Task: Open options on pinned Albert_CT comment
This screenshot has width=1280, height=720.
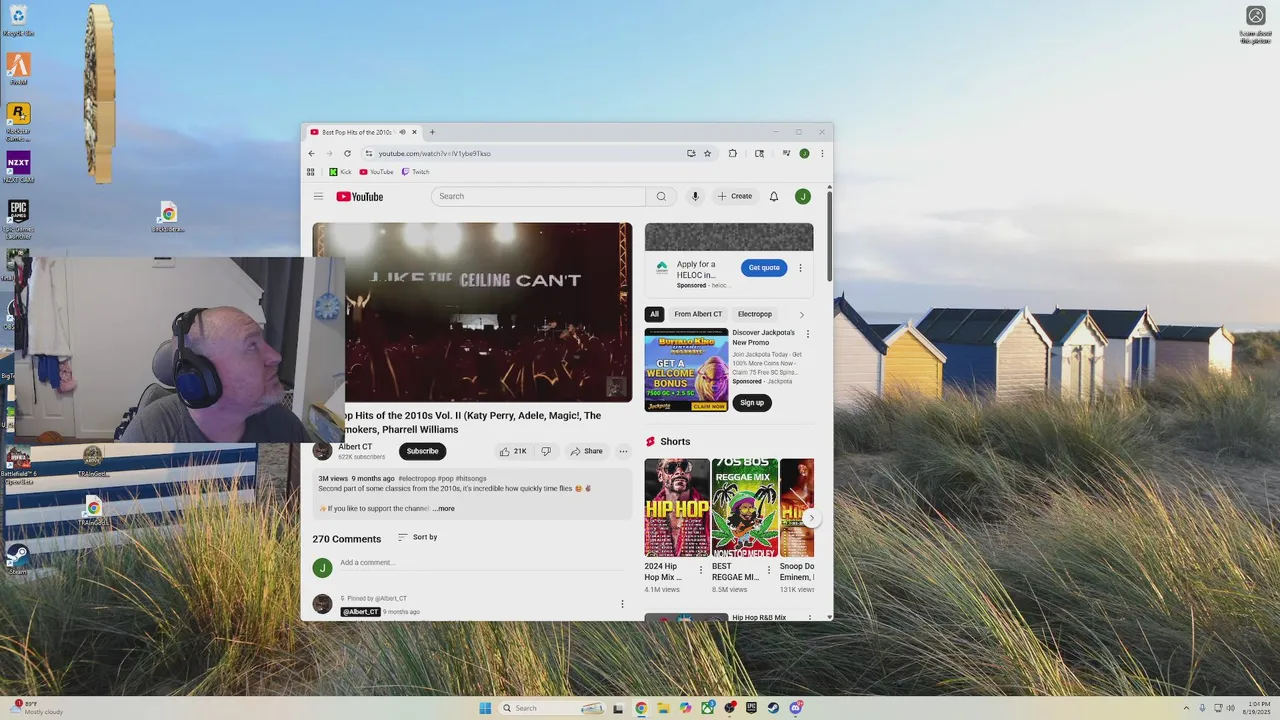Action: pos(622,604)
